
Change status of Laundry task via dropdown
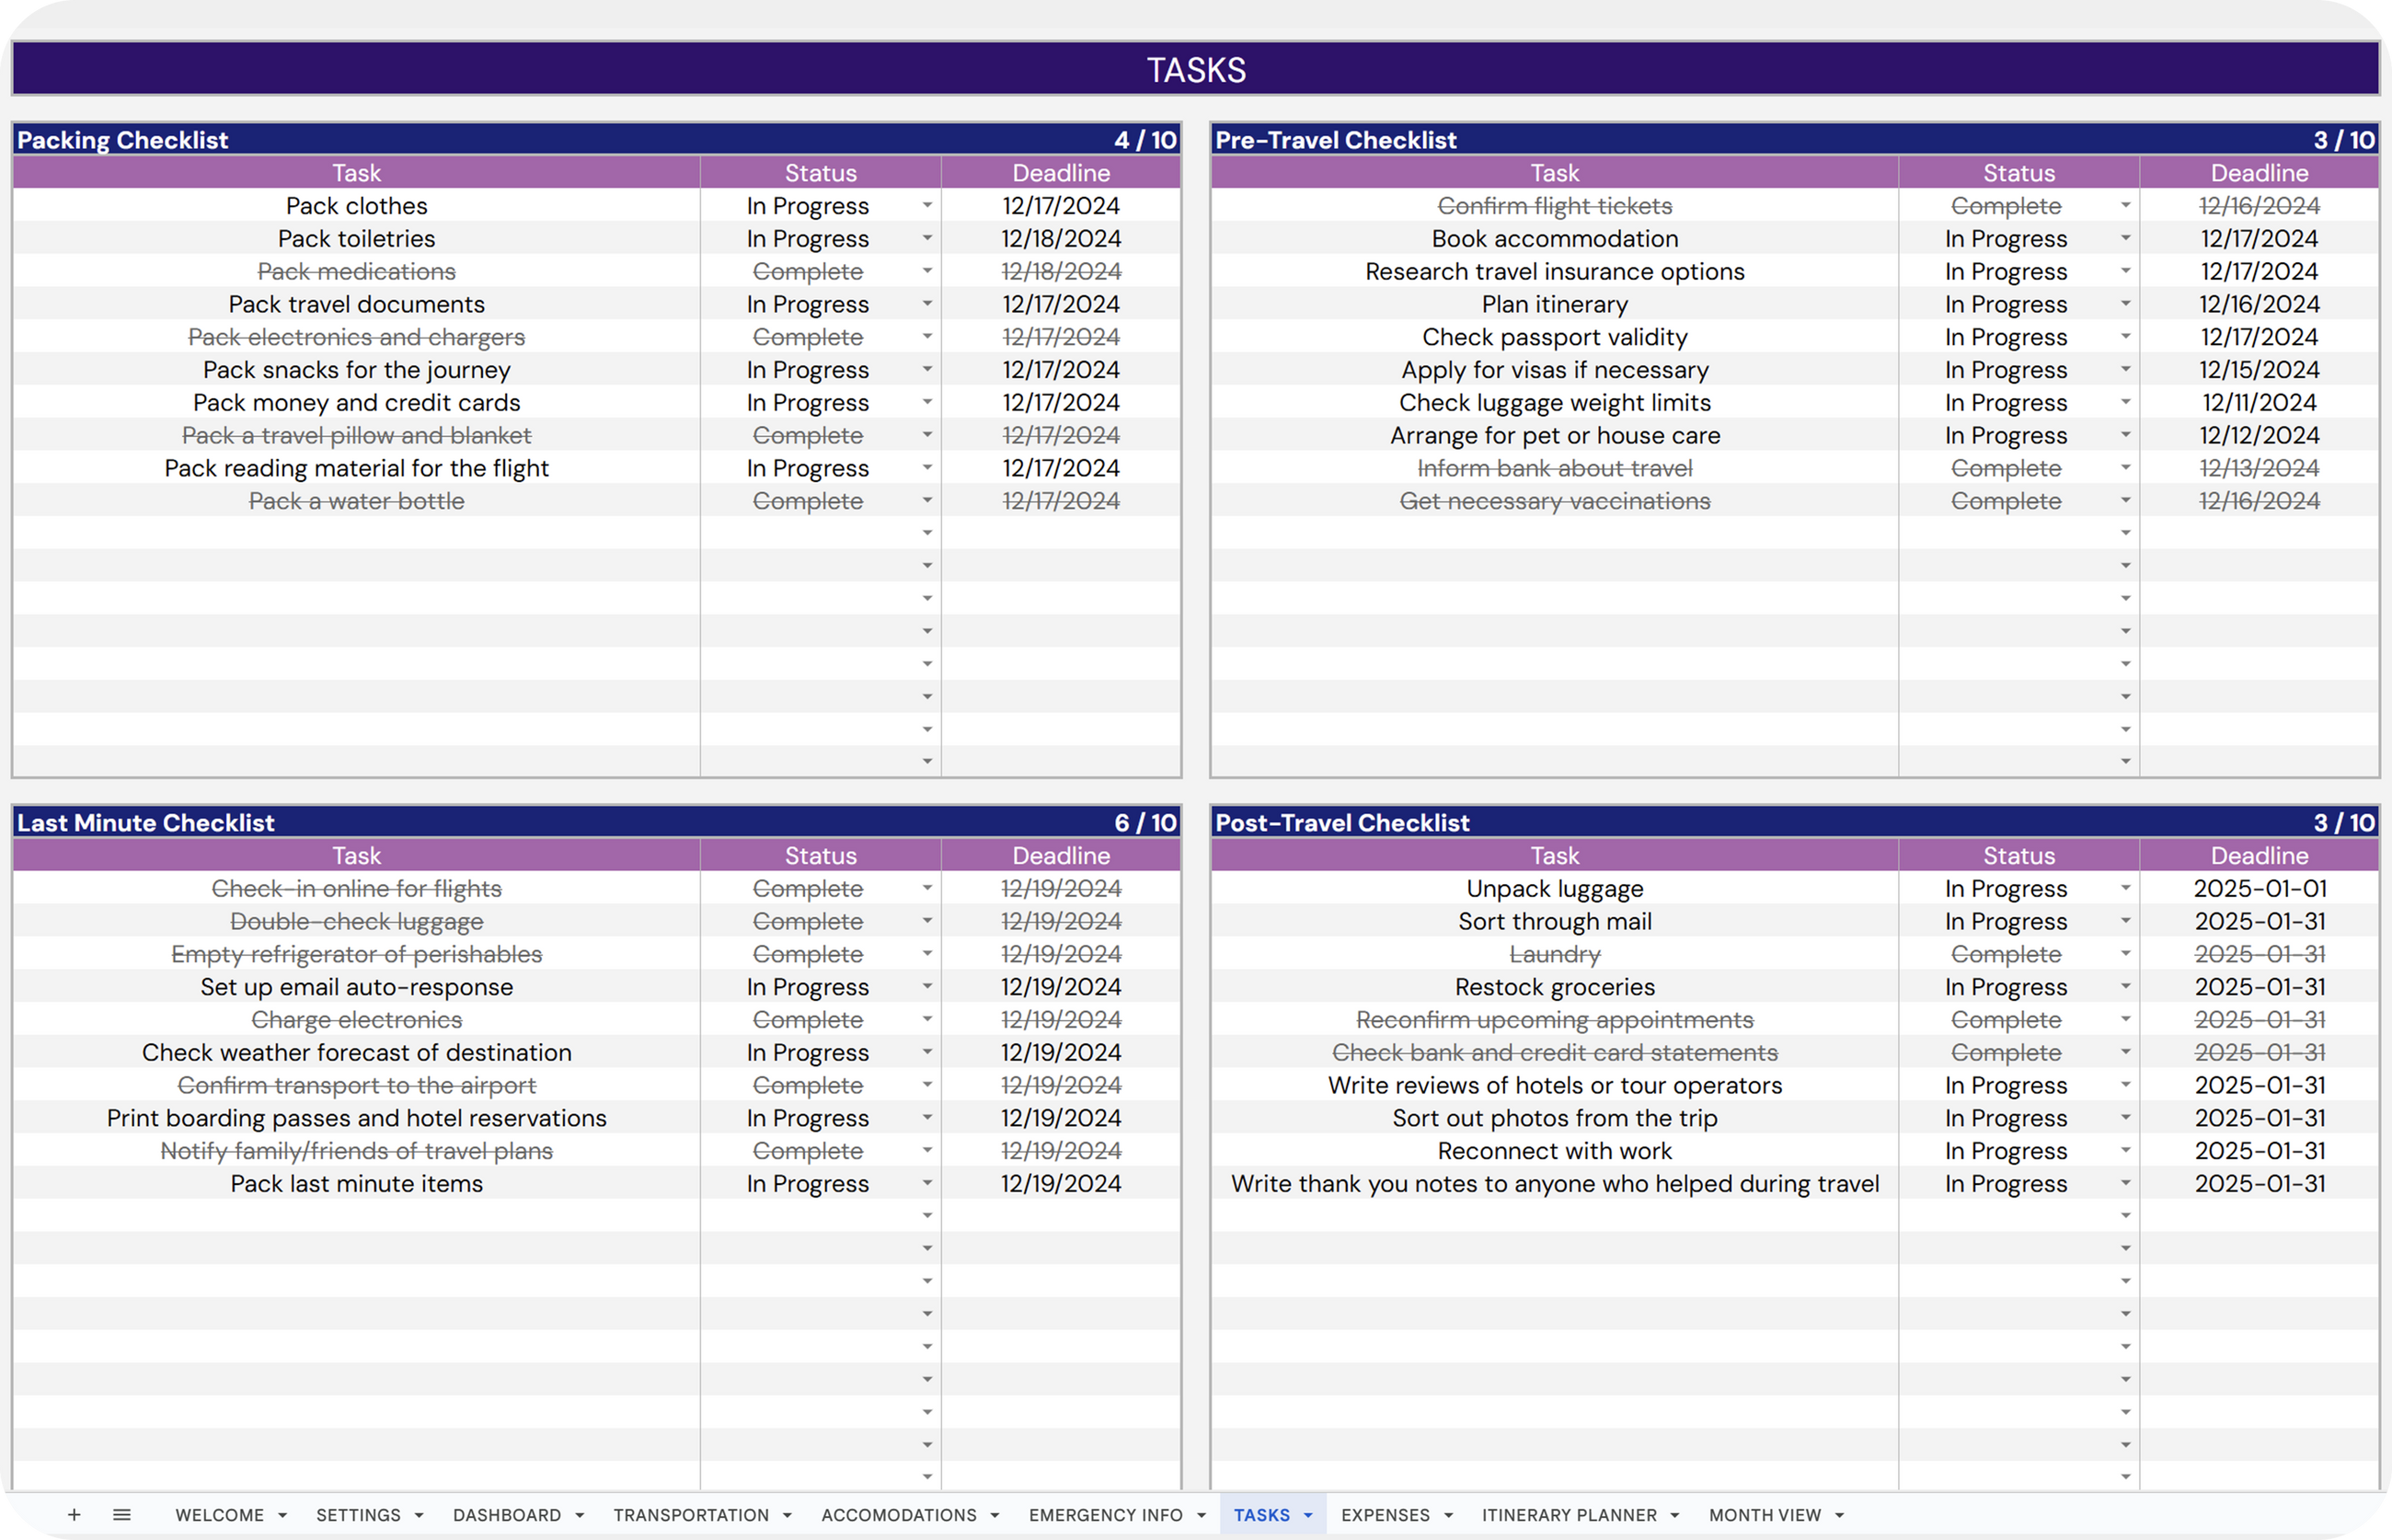coord(2125,954)
